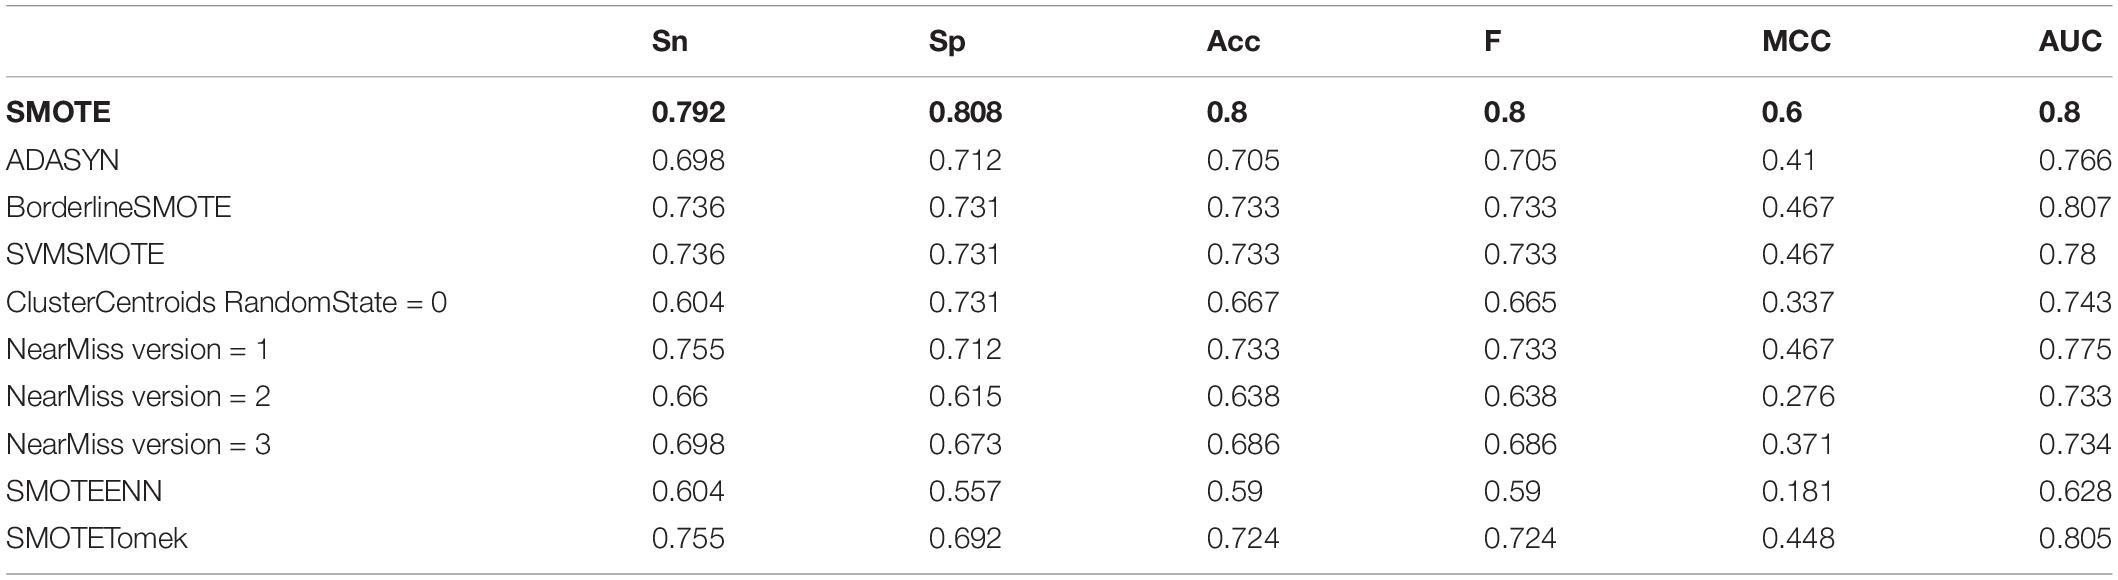Viewport: 2118px width, 580px height.
Task: Click ADASYN MCC value 0.41
Action: pos(1789,160)
